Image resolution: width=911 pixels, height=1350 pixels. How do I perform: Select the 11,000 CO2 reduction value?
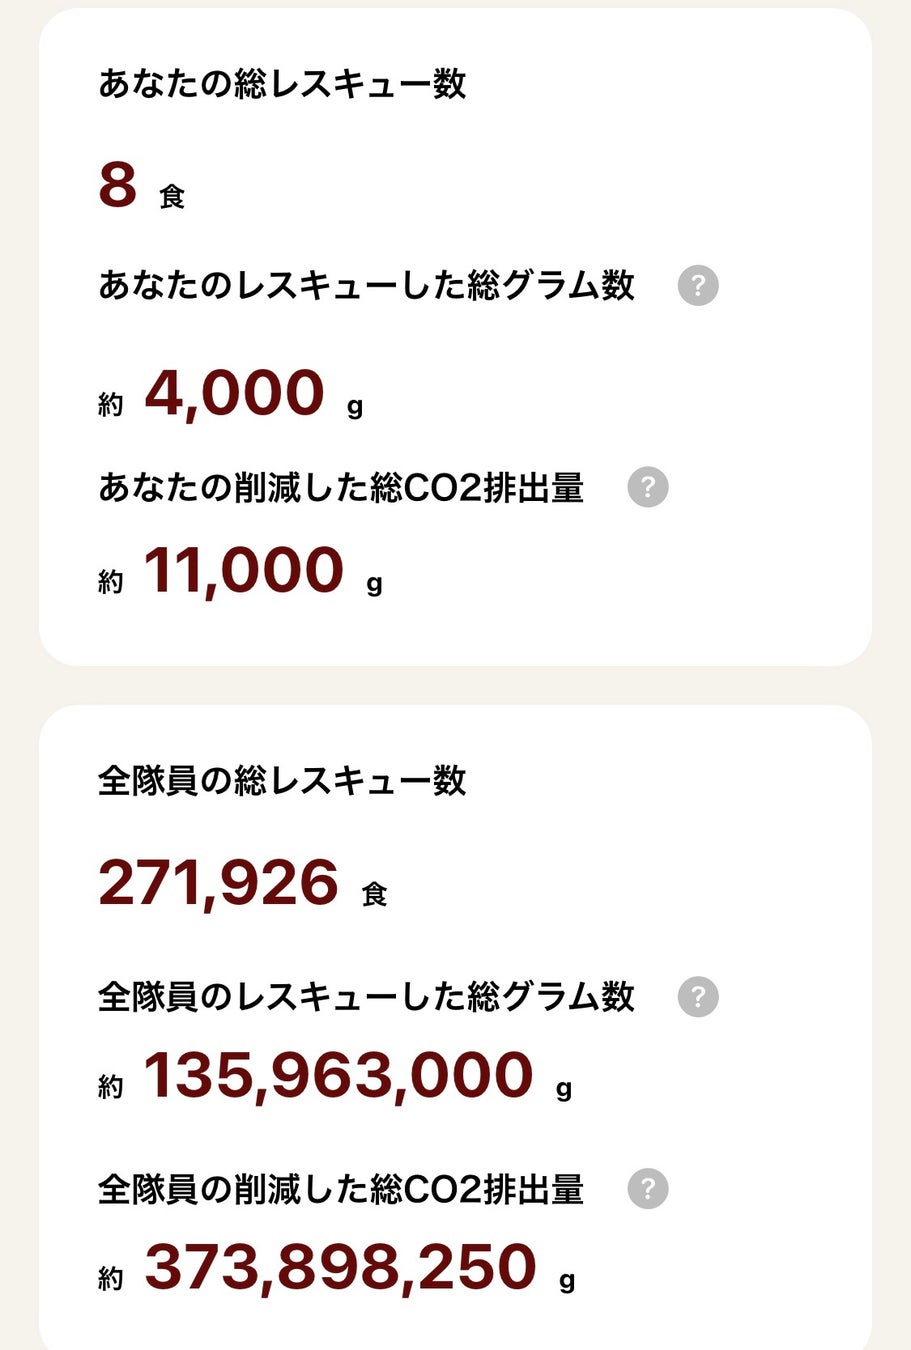point(244,571)
